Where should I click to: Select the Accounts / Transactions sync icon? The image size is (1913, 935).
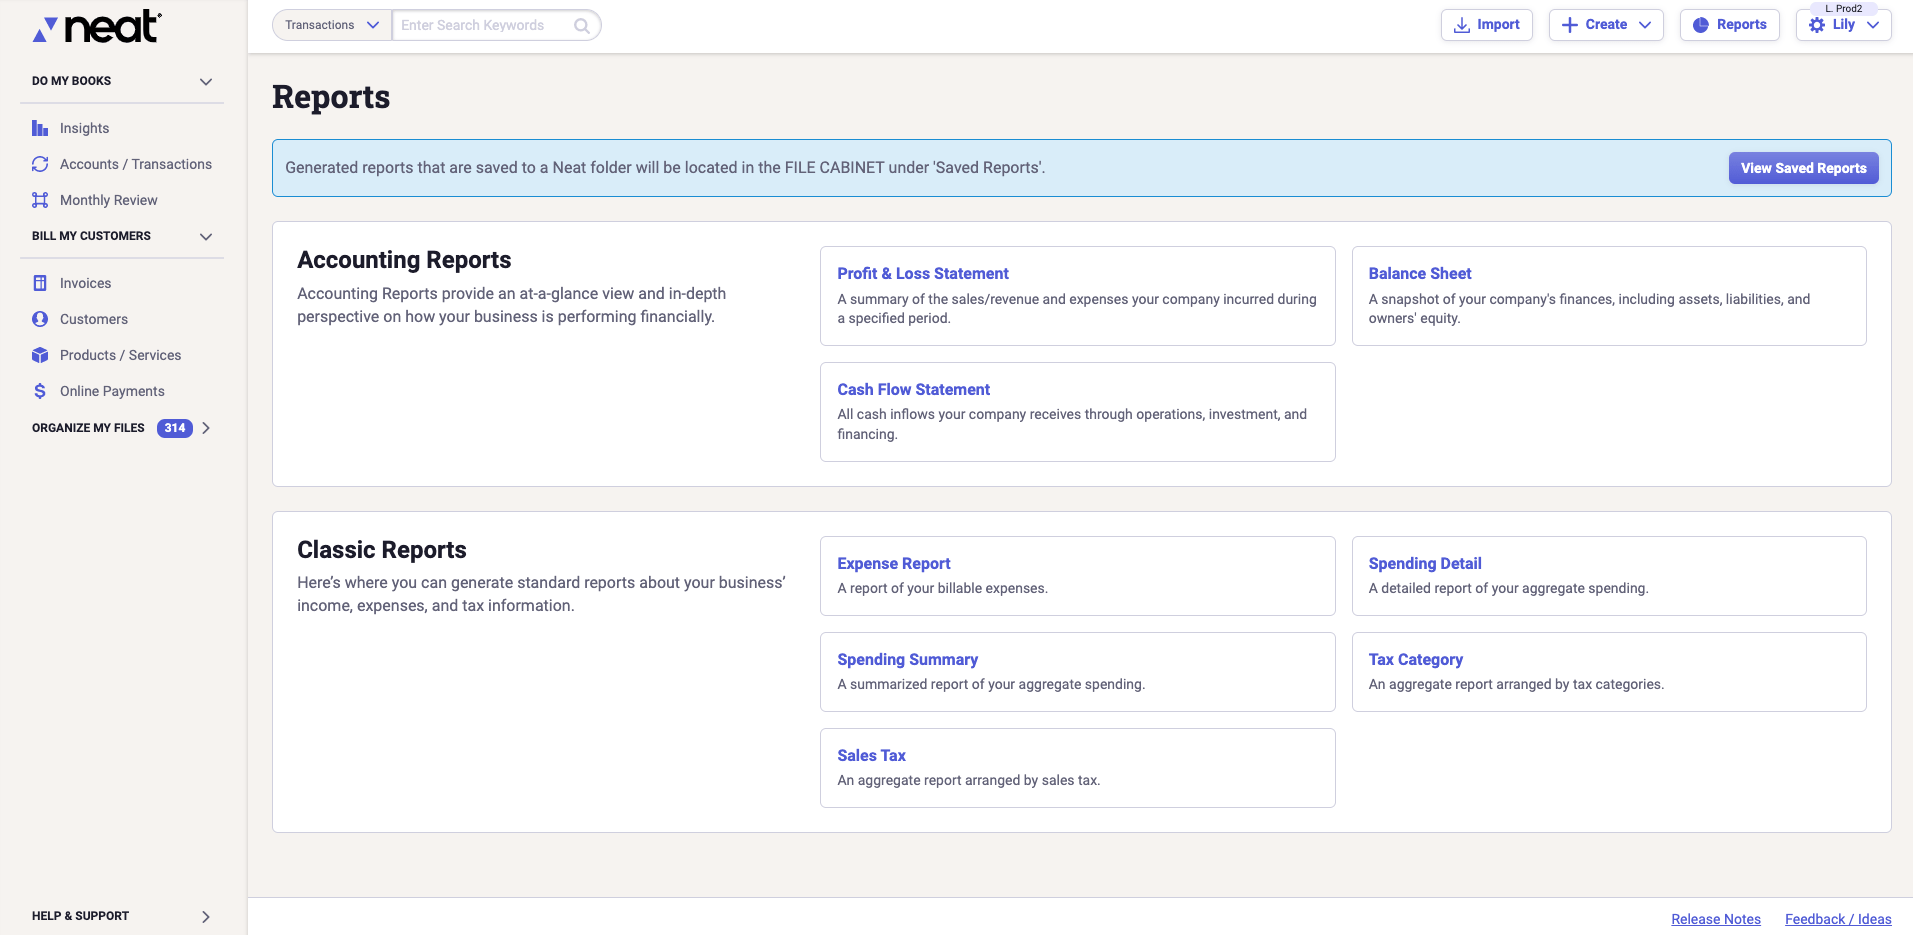(x=39, y=164)
